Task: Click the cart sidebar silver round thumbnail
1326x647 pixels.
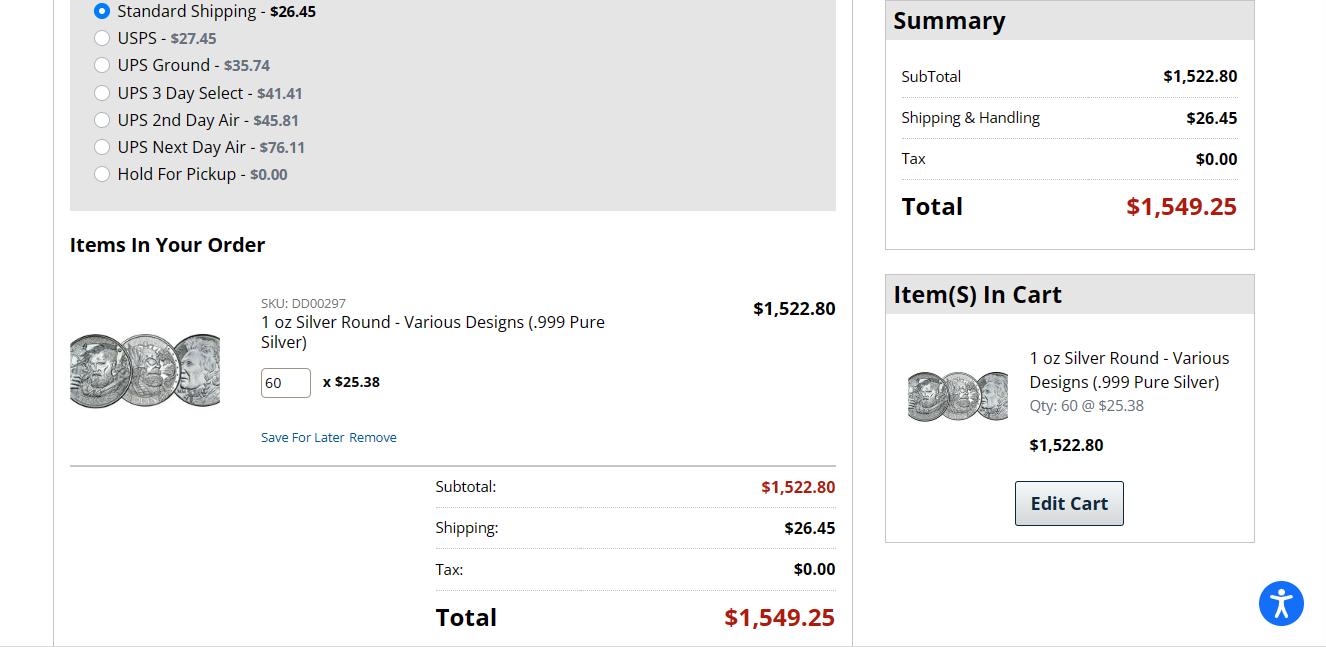Action: (x=957, y=395)
